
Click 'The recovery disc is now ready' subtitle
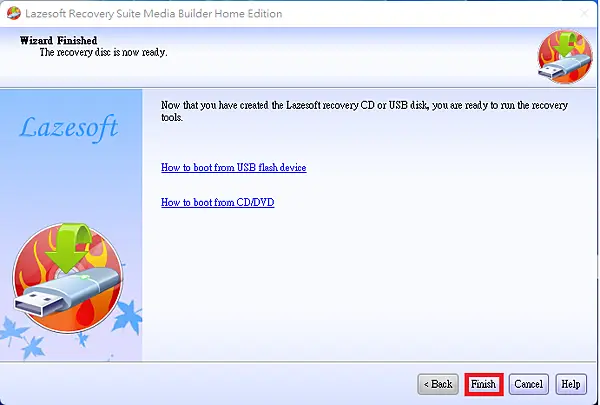[x=103, y=52]
